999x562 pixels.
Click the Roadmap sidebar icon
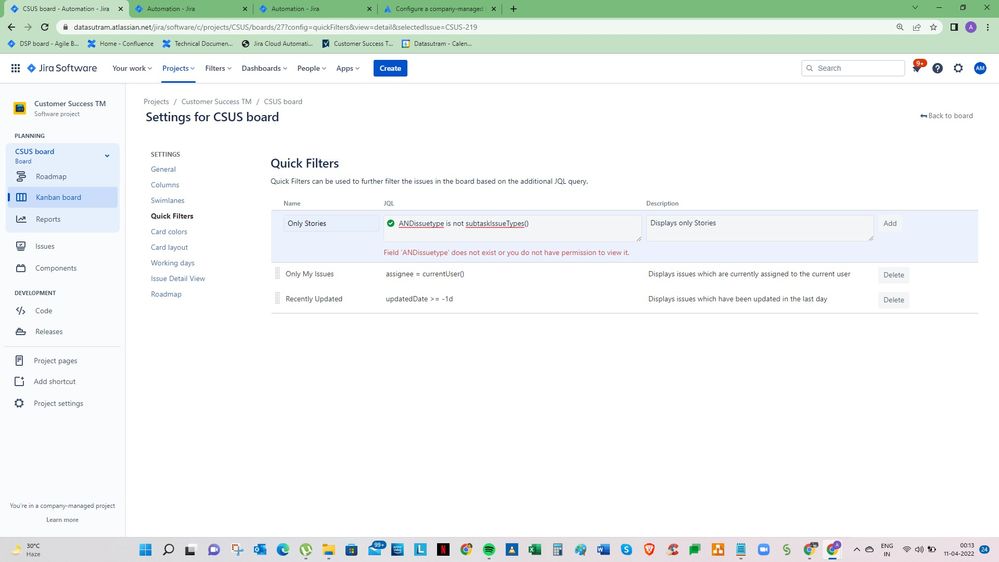tap(21, 177)
